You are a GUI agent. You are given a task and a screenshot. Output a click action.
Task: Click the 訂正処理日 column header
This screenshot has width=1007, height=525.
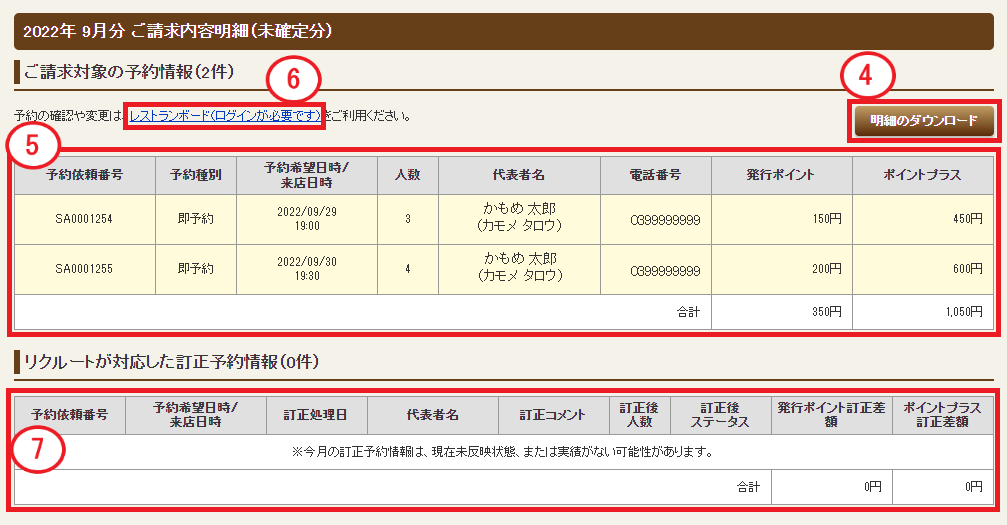[x=317, y=415]
